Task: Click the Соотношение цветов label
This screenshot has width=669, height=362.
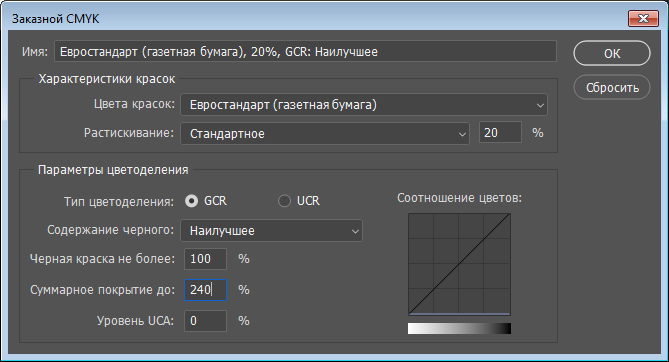Action: click(460, 198)
